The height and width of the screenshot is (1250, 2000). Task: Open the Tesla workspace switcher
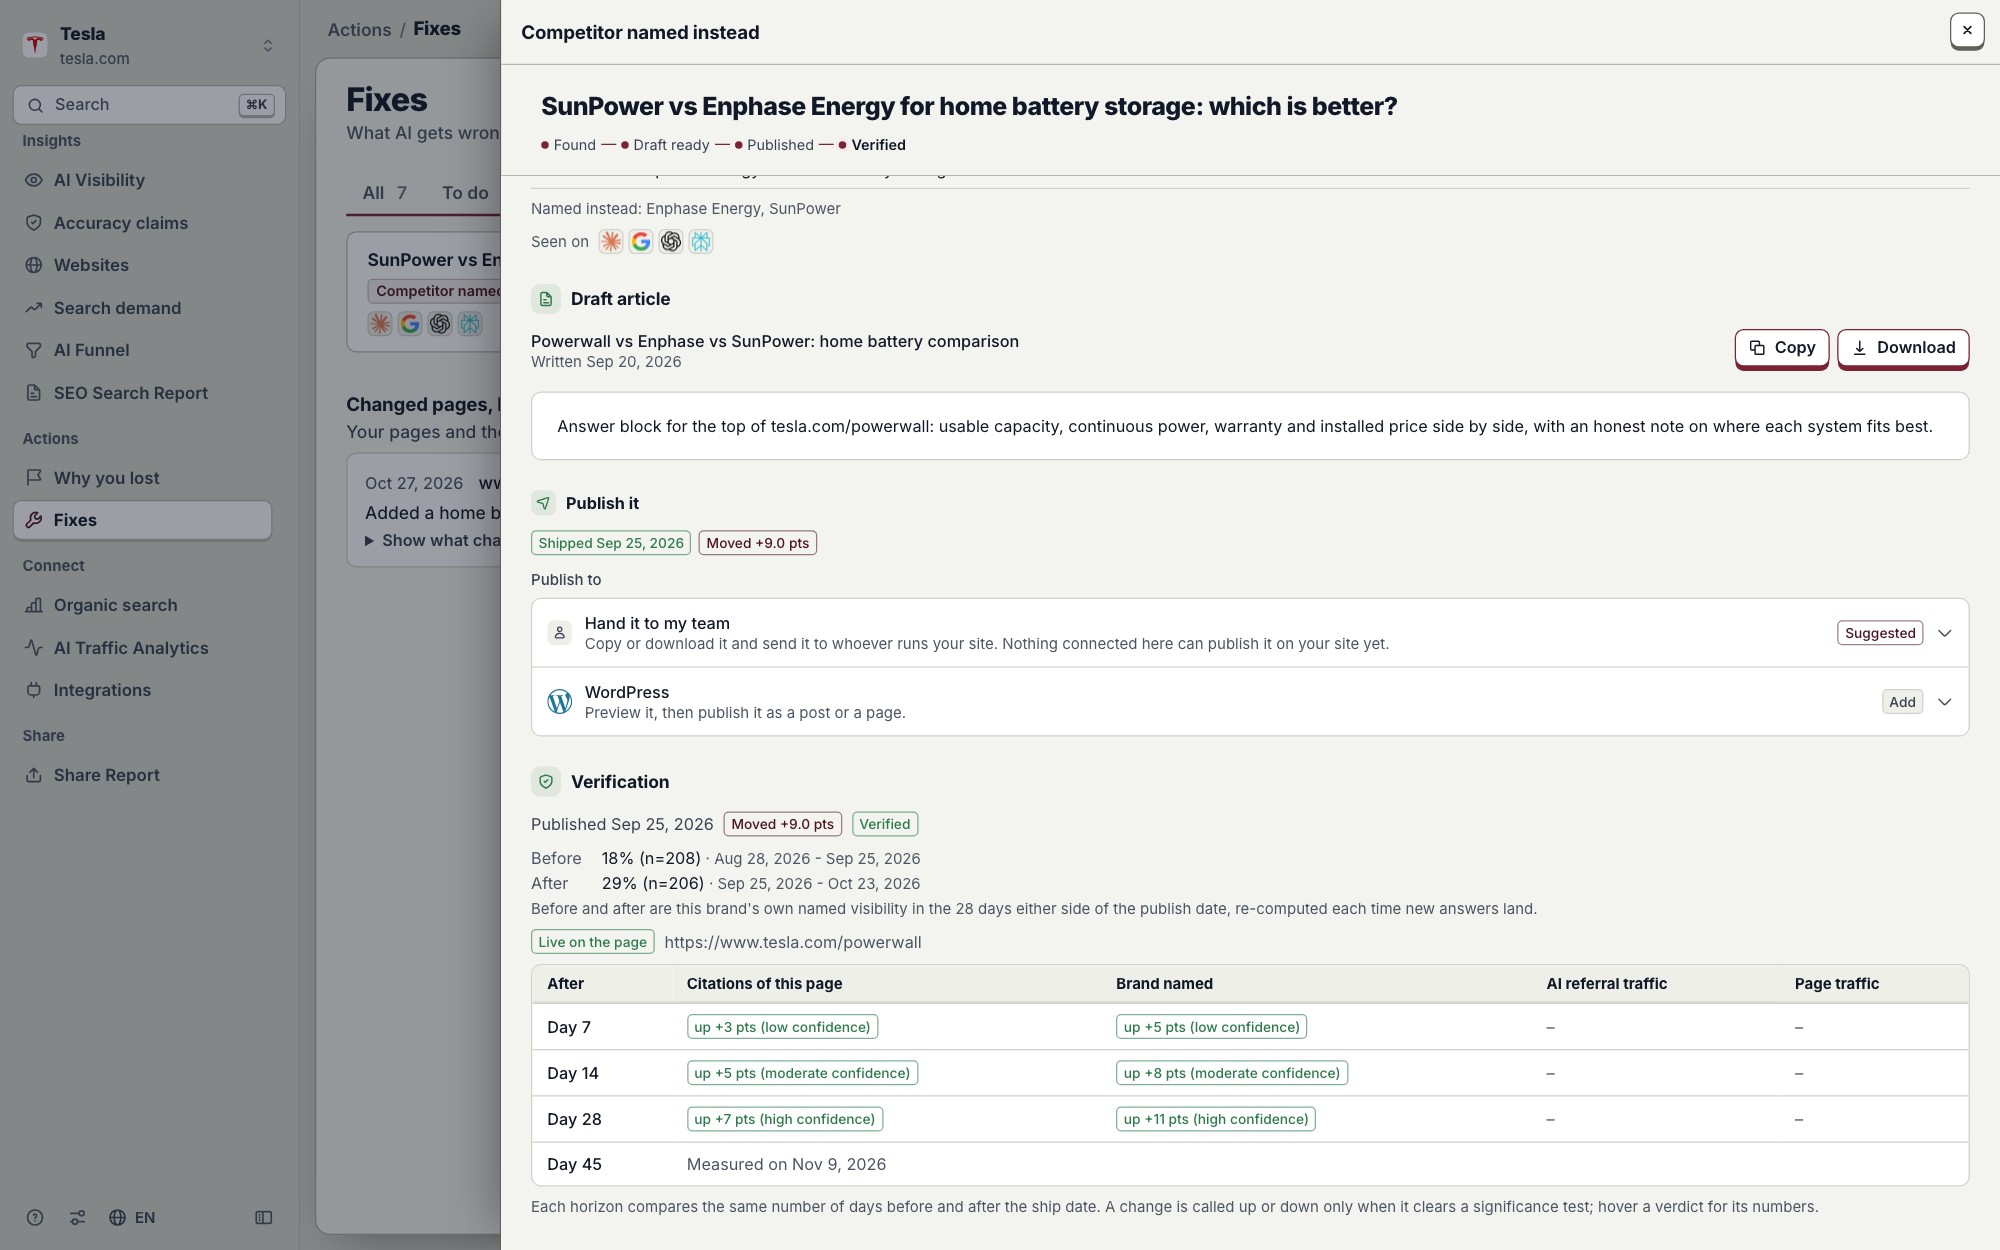pyautogui.click(x=148, y=46)
